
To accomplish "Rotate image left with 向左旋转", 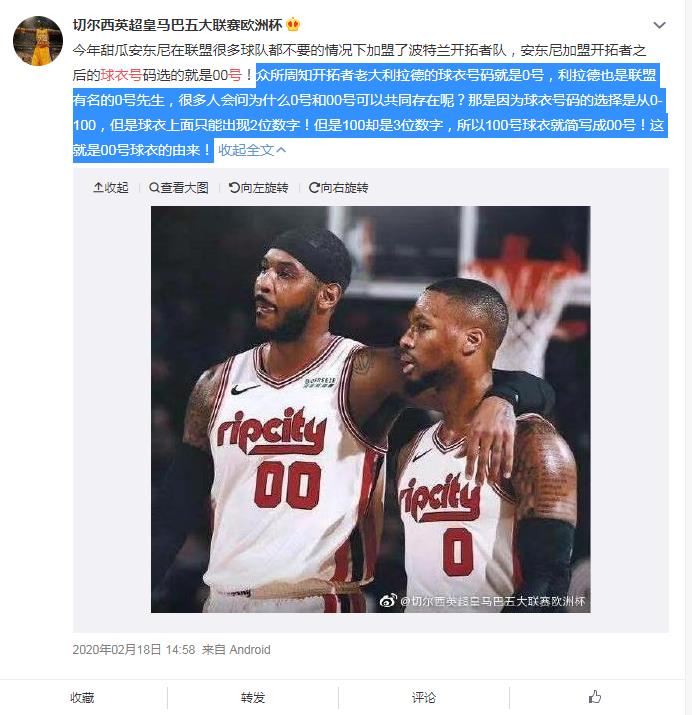I will [x=258, y=187].
